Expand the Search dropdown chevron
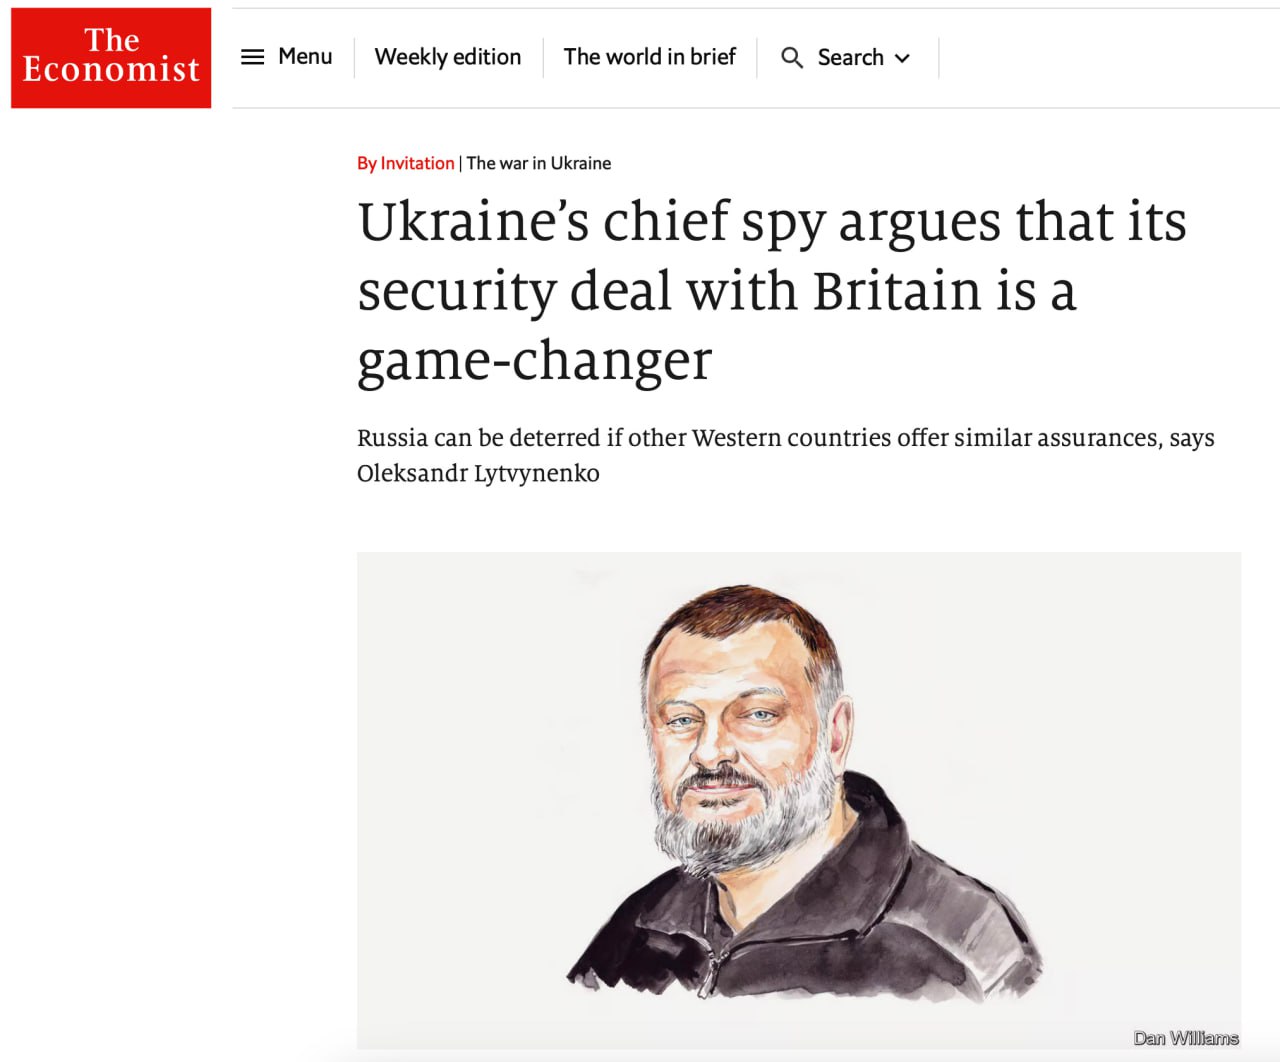1280x1062 pixels. click(x=902, y=58)
